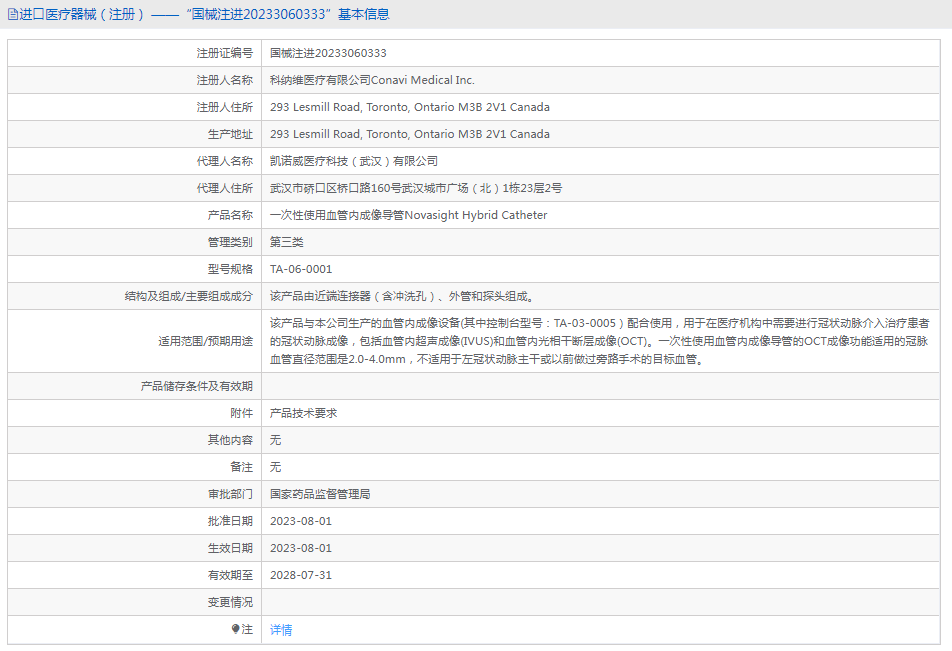Click the 产品储存条件及有效期 label
The width and height of the screenshot is (952, 651).
click(197, 386)
